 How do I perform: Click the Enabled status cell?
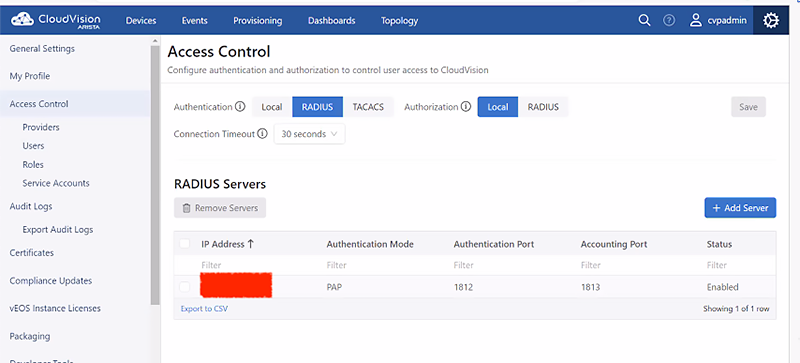pyautogui.click(x=722, y=287)
